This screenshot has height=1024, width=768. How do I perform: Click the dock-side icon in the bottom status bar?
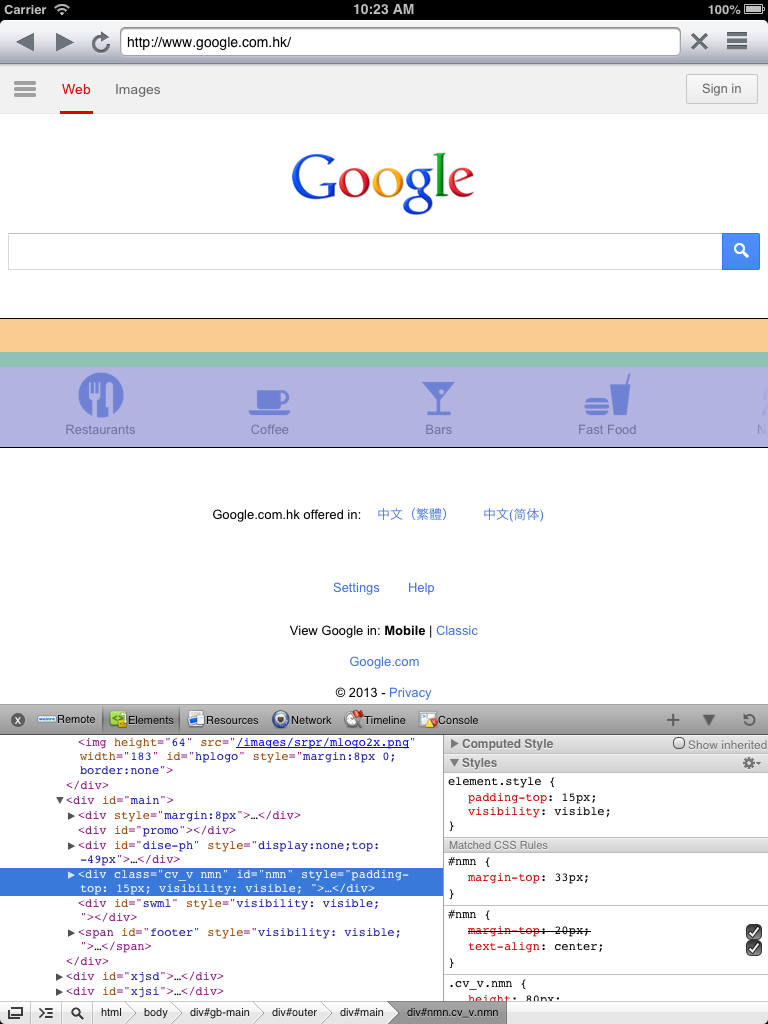click(x=15, y=1013)
